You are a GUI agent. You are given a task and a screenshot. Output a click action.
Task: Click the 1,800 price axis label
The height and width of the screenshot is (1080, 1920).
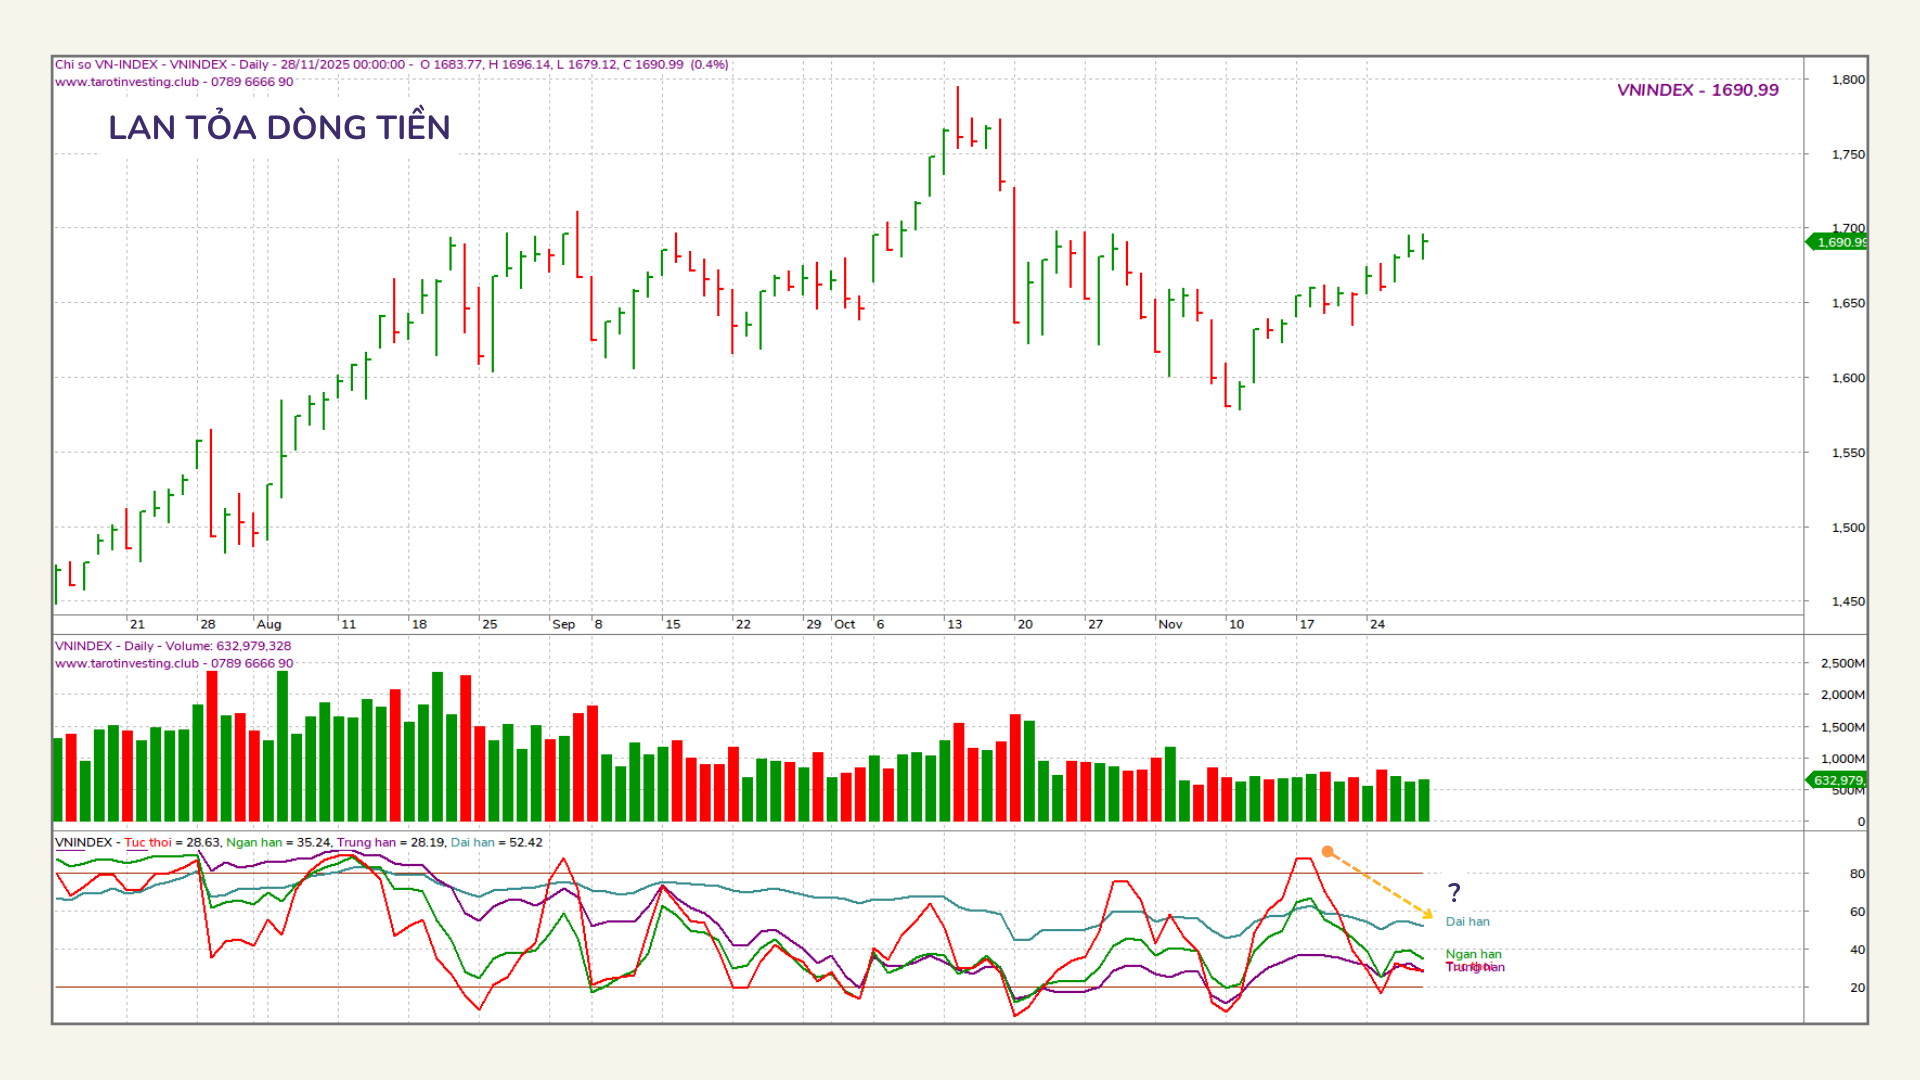click(1847, 80)
